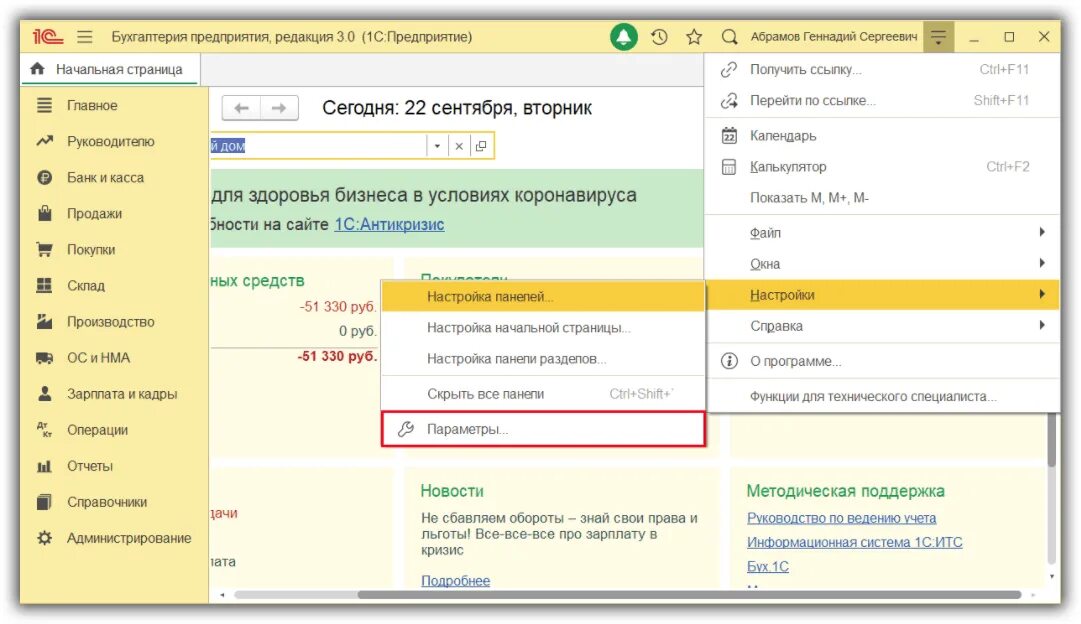Open the hamburger sections menu icon
1081x624 pixels.
tap(85, 37)
